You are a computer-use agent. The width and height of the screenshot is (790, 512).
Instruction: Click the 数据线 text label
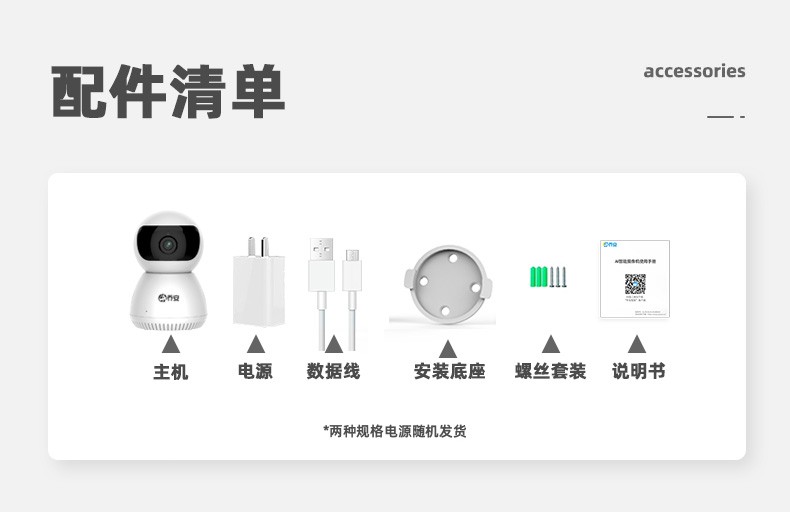(334, 371)
